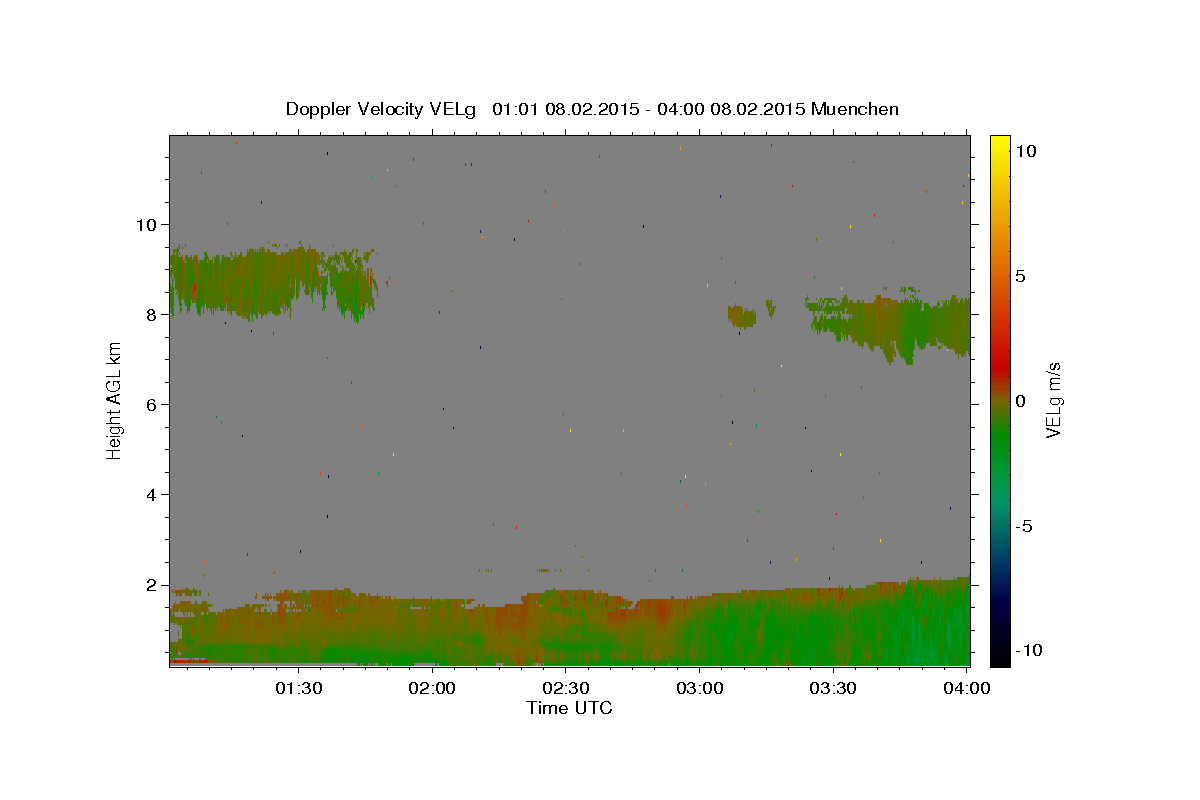Click the 02:00 time tick label
1200x800 pixels.
[x=432, y=688]
